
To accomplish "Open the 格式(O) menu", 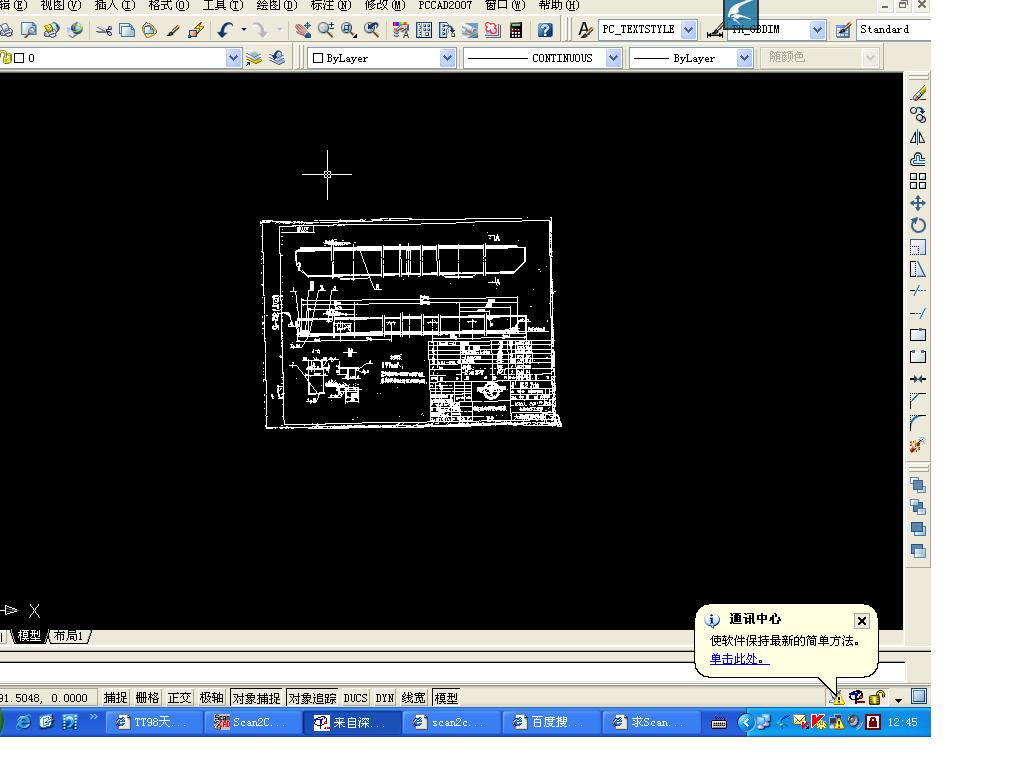I will point(168,6).
